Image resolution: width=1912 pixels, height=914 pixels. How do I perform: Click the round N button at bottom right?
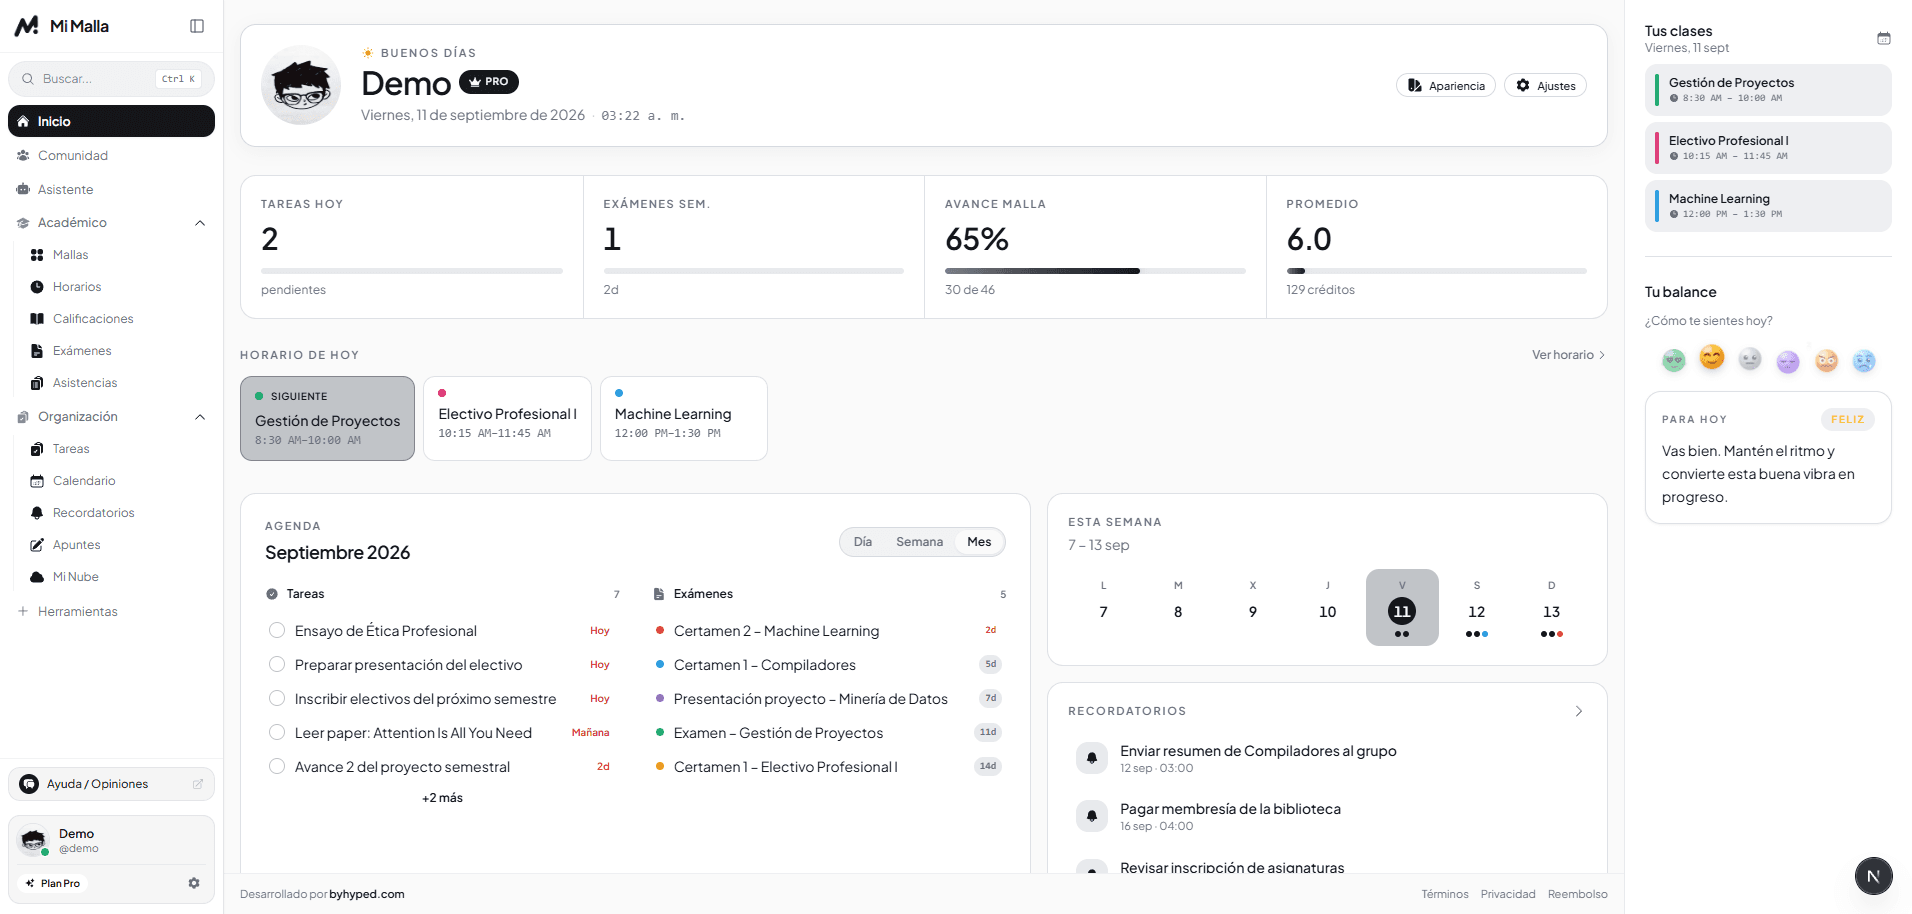[x=1873, y=876]
